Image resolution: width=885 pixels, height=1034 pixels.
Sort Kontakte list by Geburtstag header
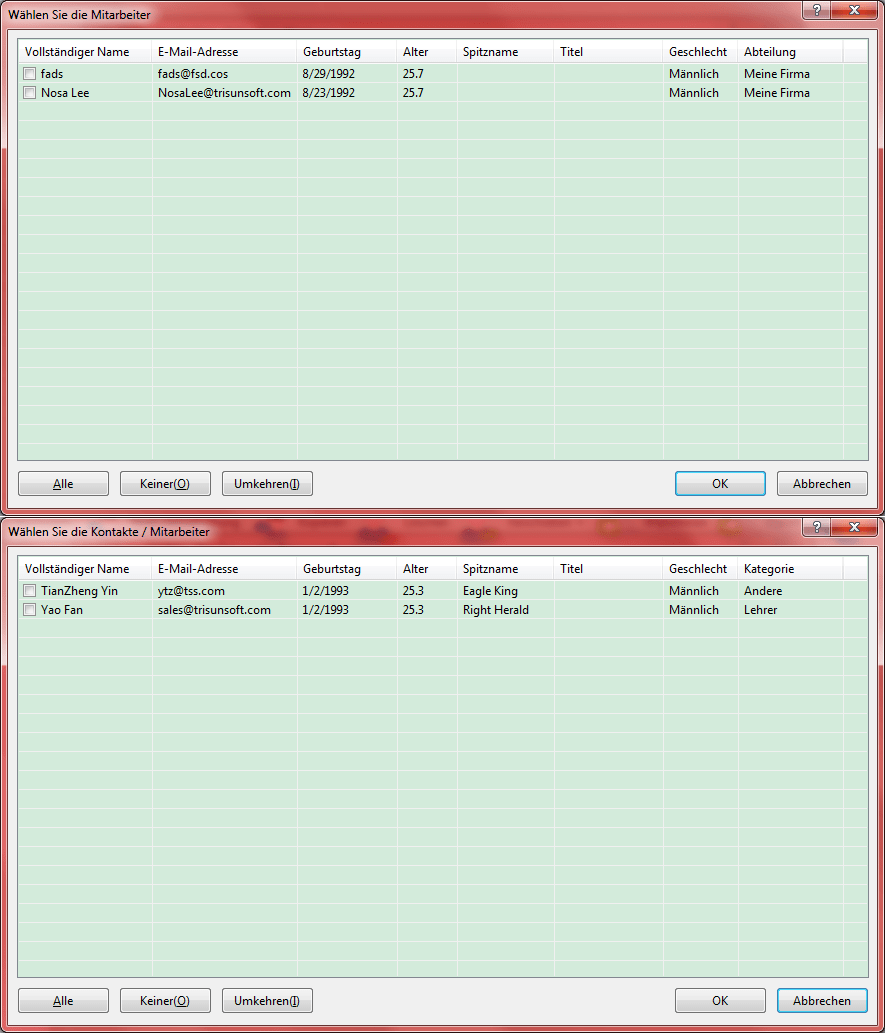(347, 568)
